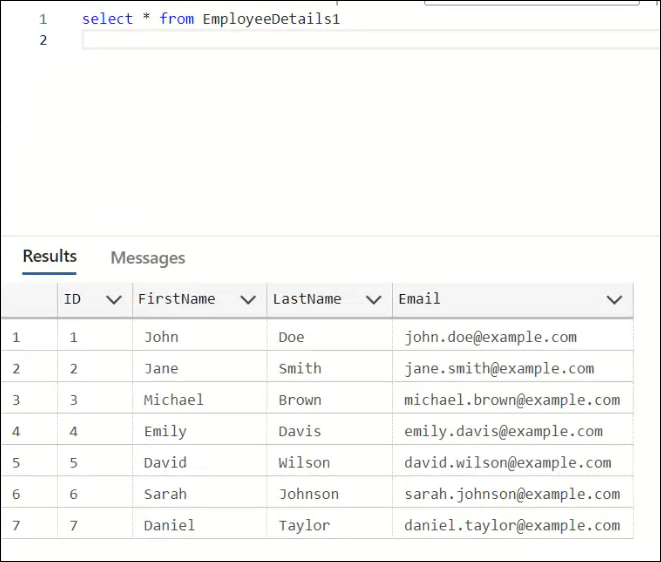Click the 'Doe' last name cell
Viewport: 661px width, 562px height.
pos(329,337)
